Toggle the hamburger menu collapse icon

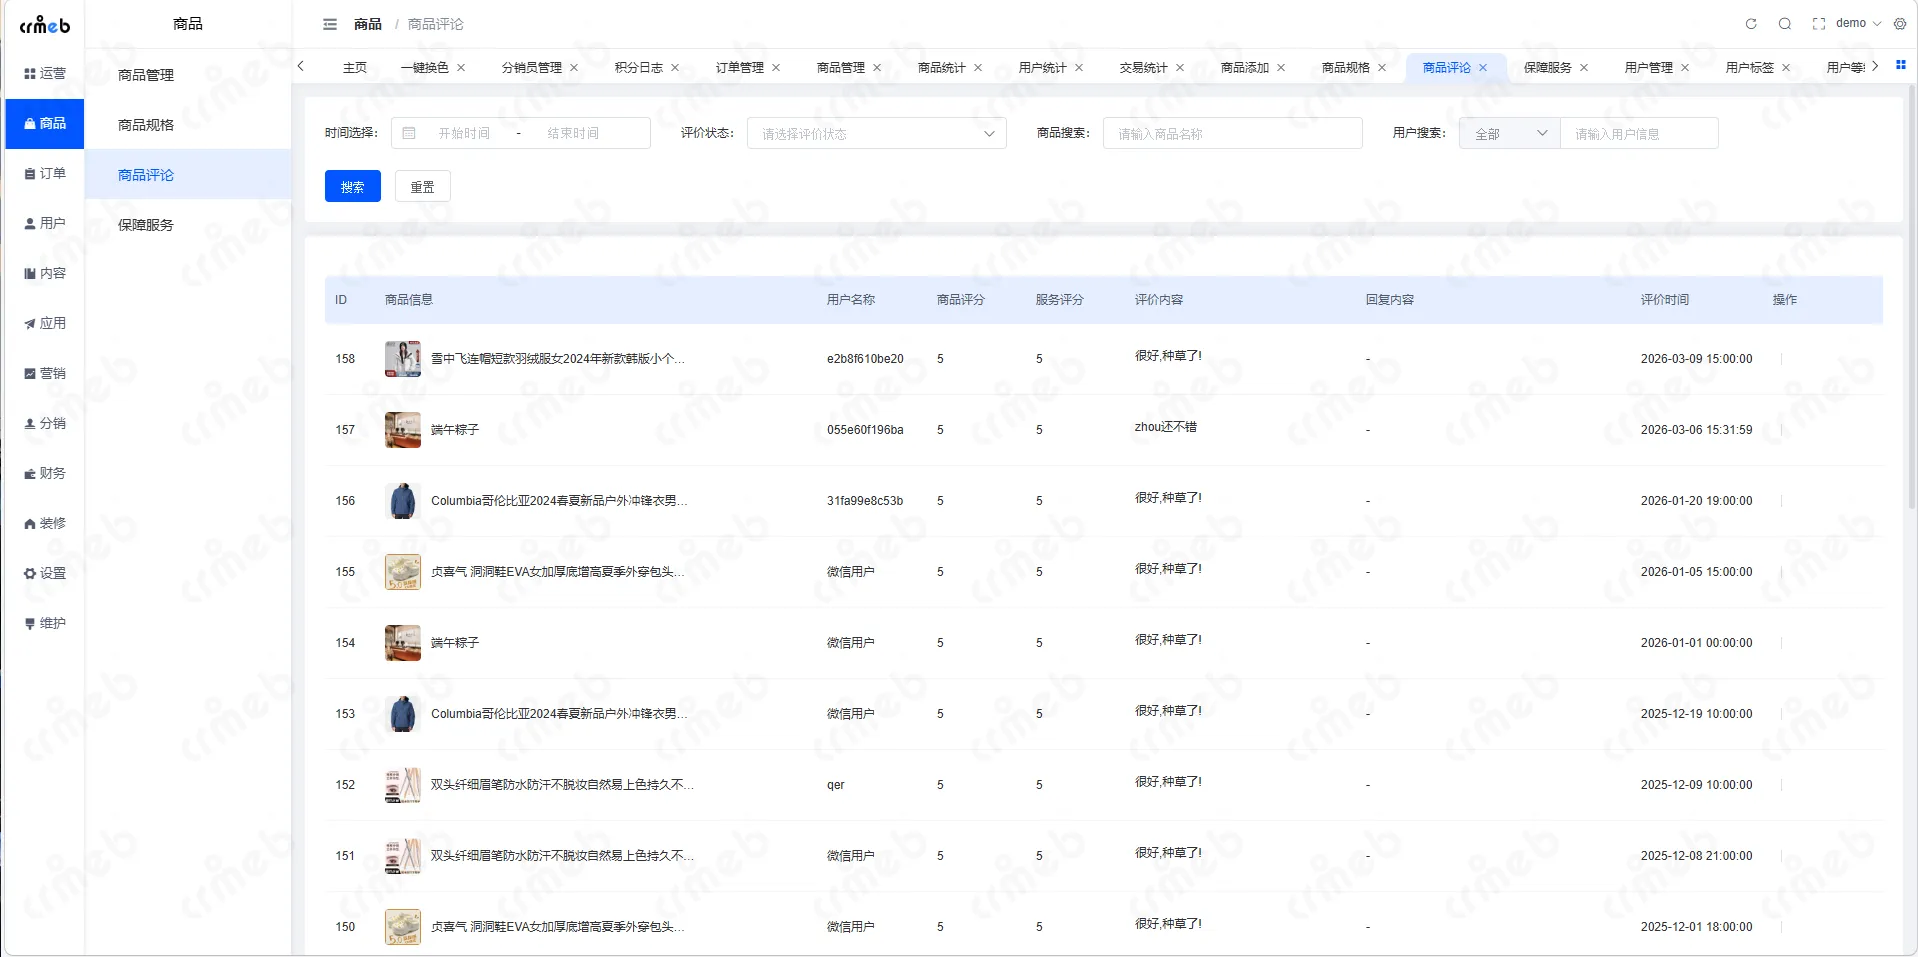pyautogui.click(x=330, y=24)
